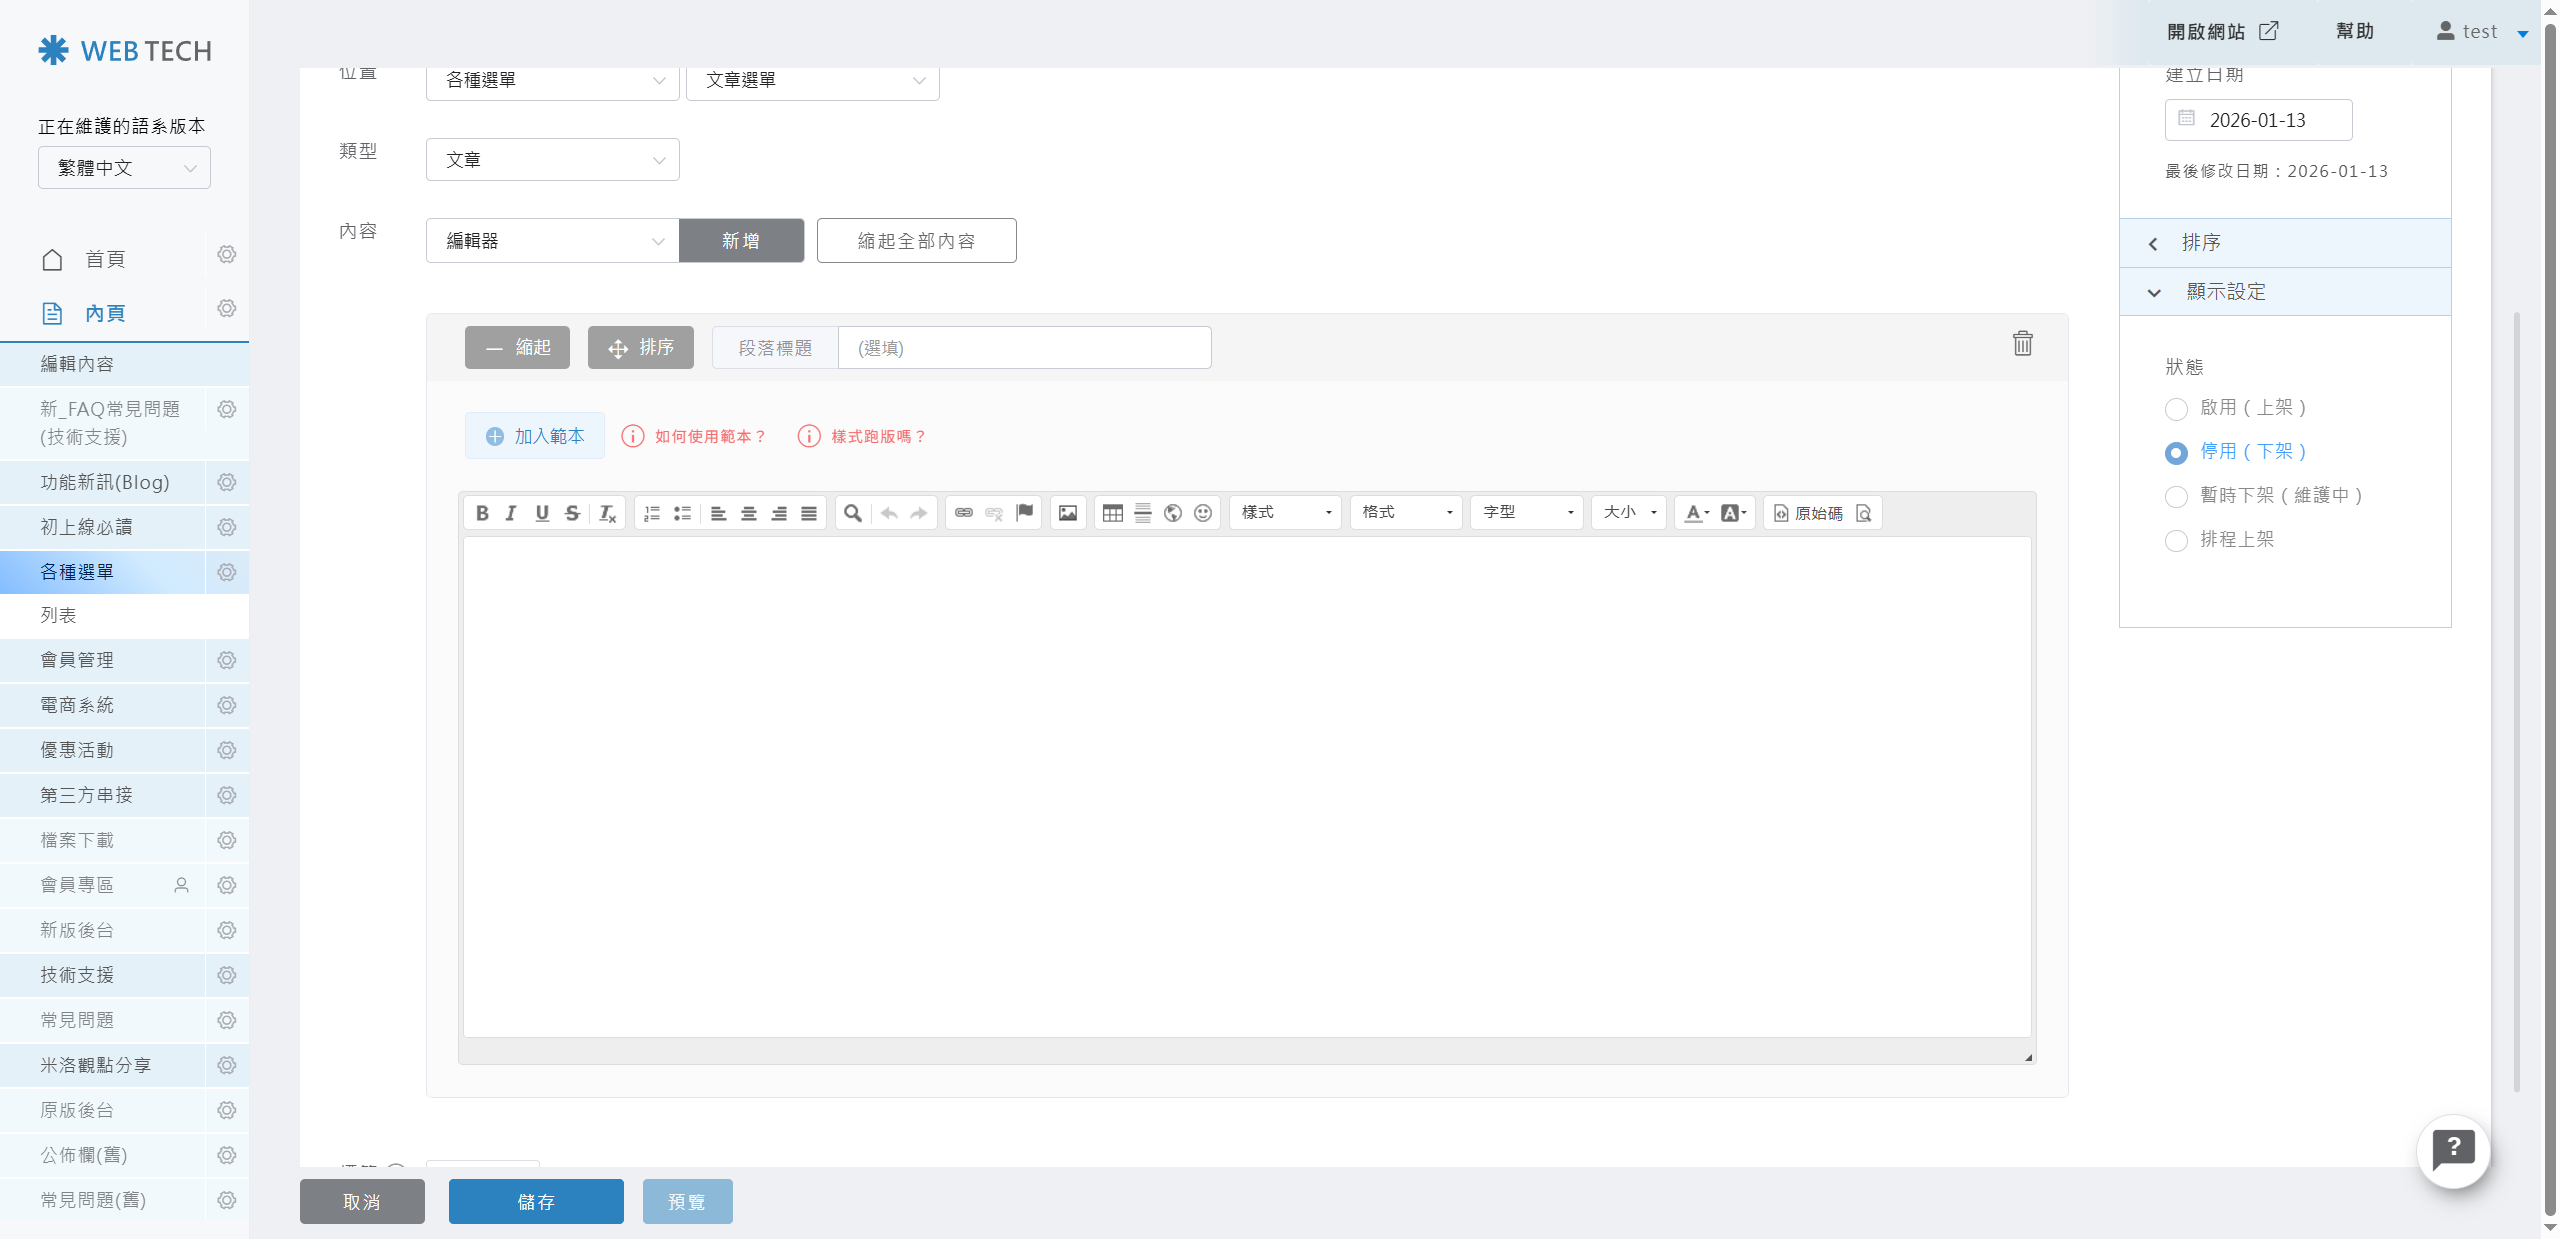The height and width of the screenshot is (1239, 2560).
Task: Insert link using the chain icon
Action: (x=963, y=513)
